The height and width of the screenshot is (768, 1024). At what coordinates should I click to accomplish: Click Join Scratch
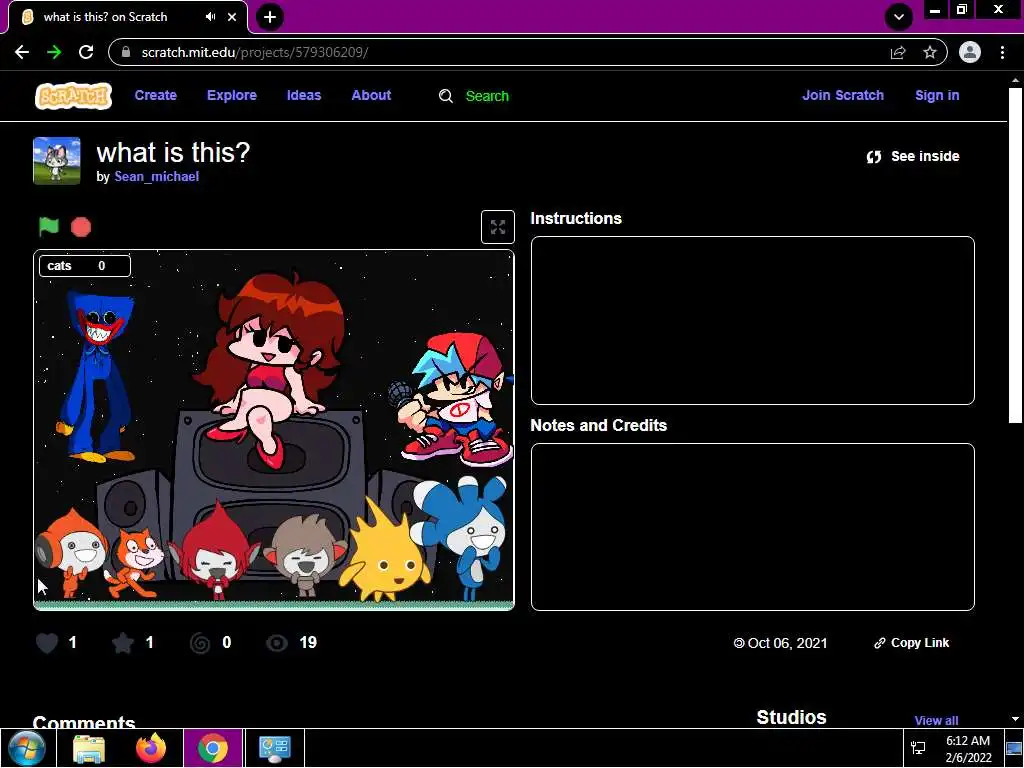842,95
